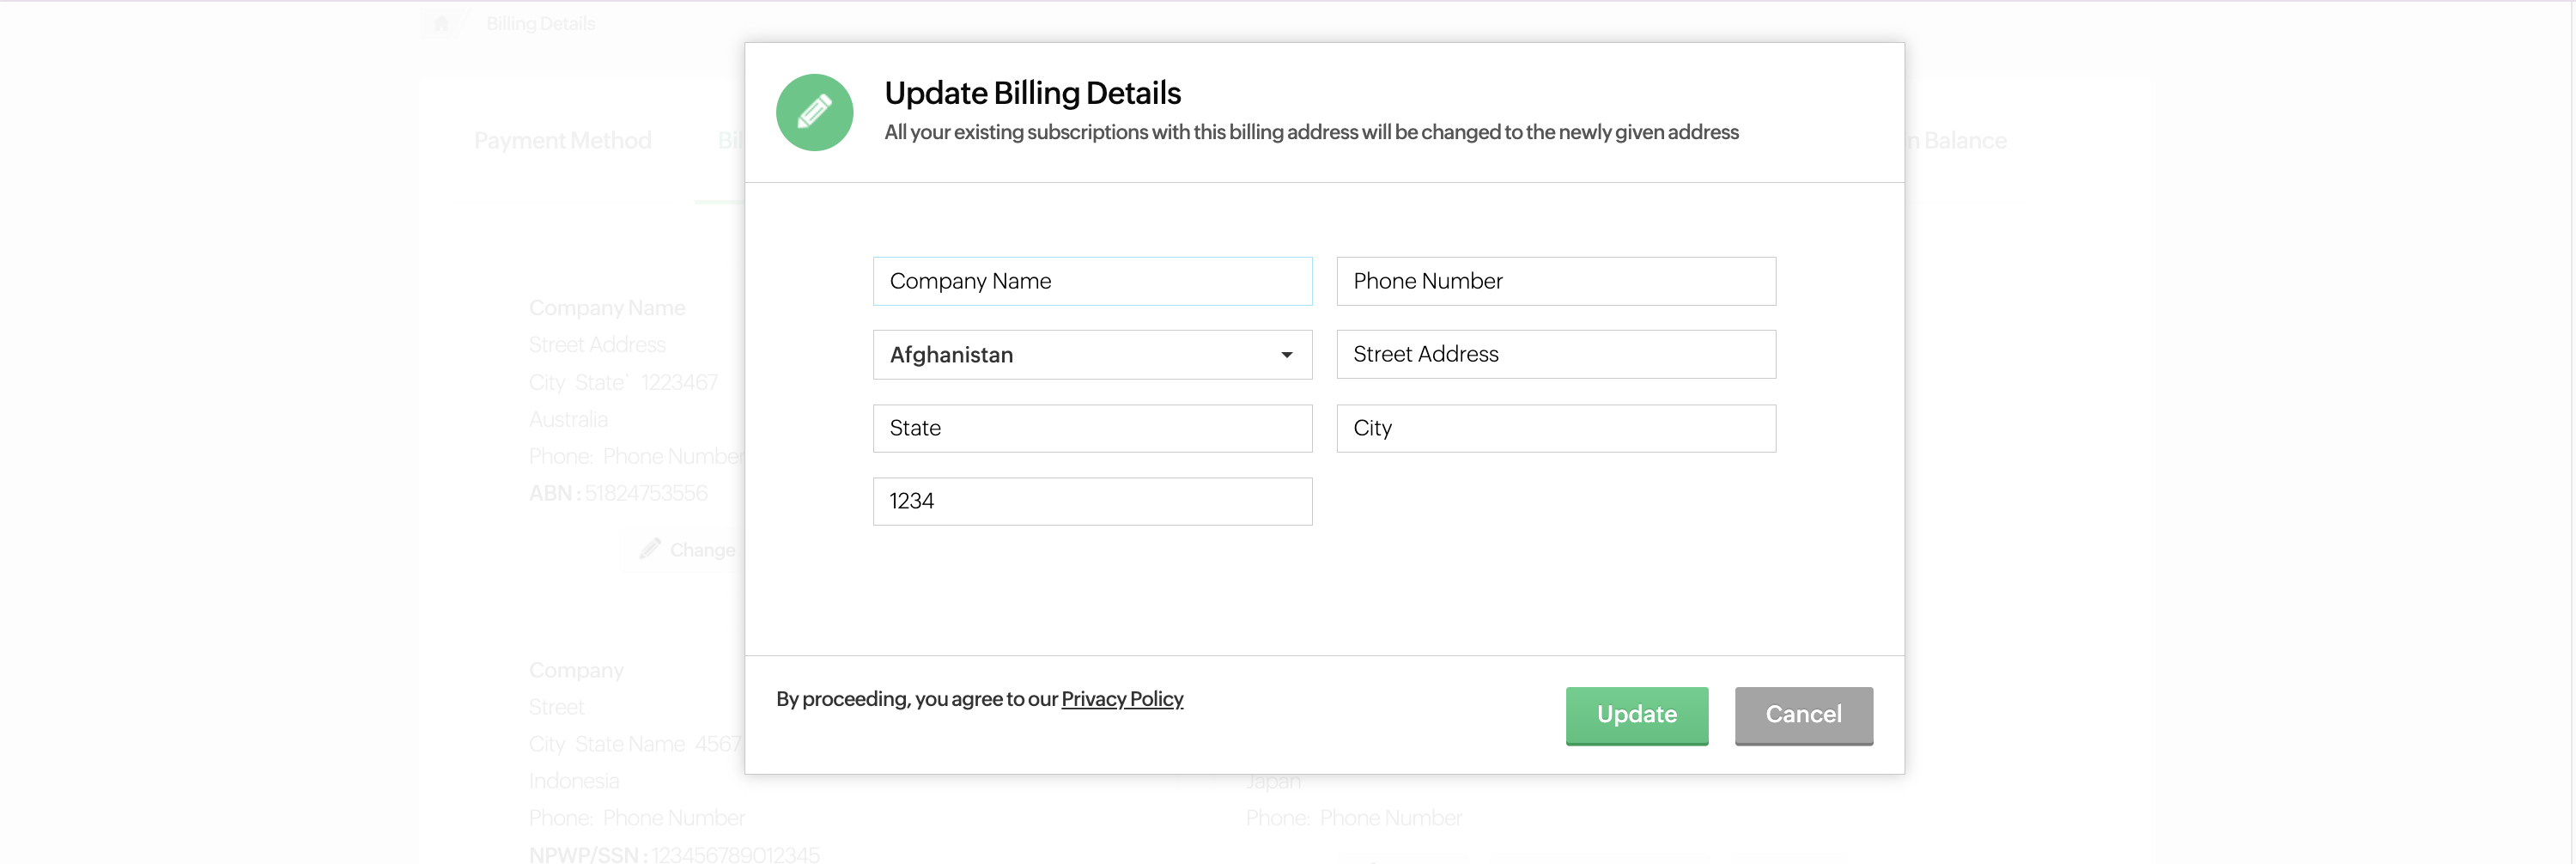
Task: Focus the City input box
Action: coord(1555,428)
